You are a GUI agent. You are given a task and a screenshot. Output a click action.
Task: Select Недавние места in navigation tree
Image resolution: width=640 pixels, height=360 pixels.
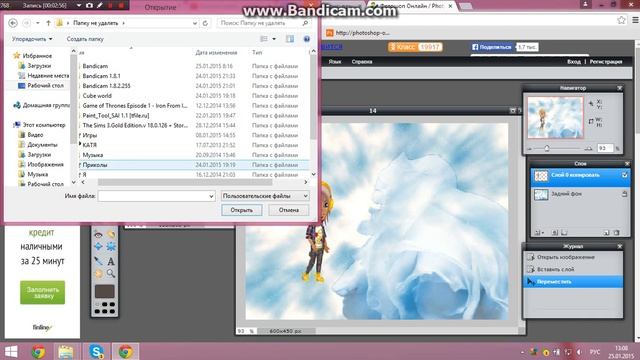coord(43,76)
